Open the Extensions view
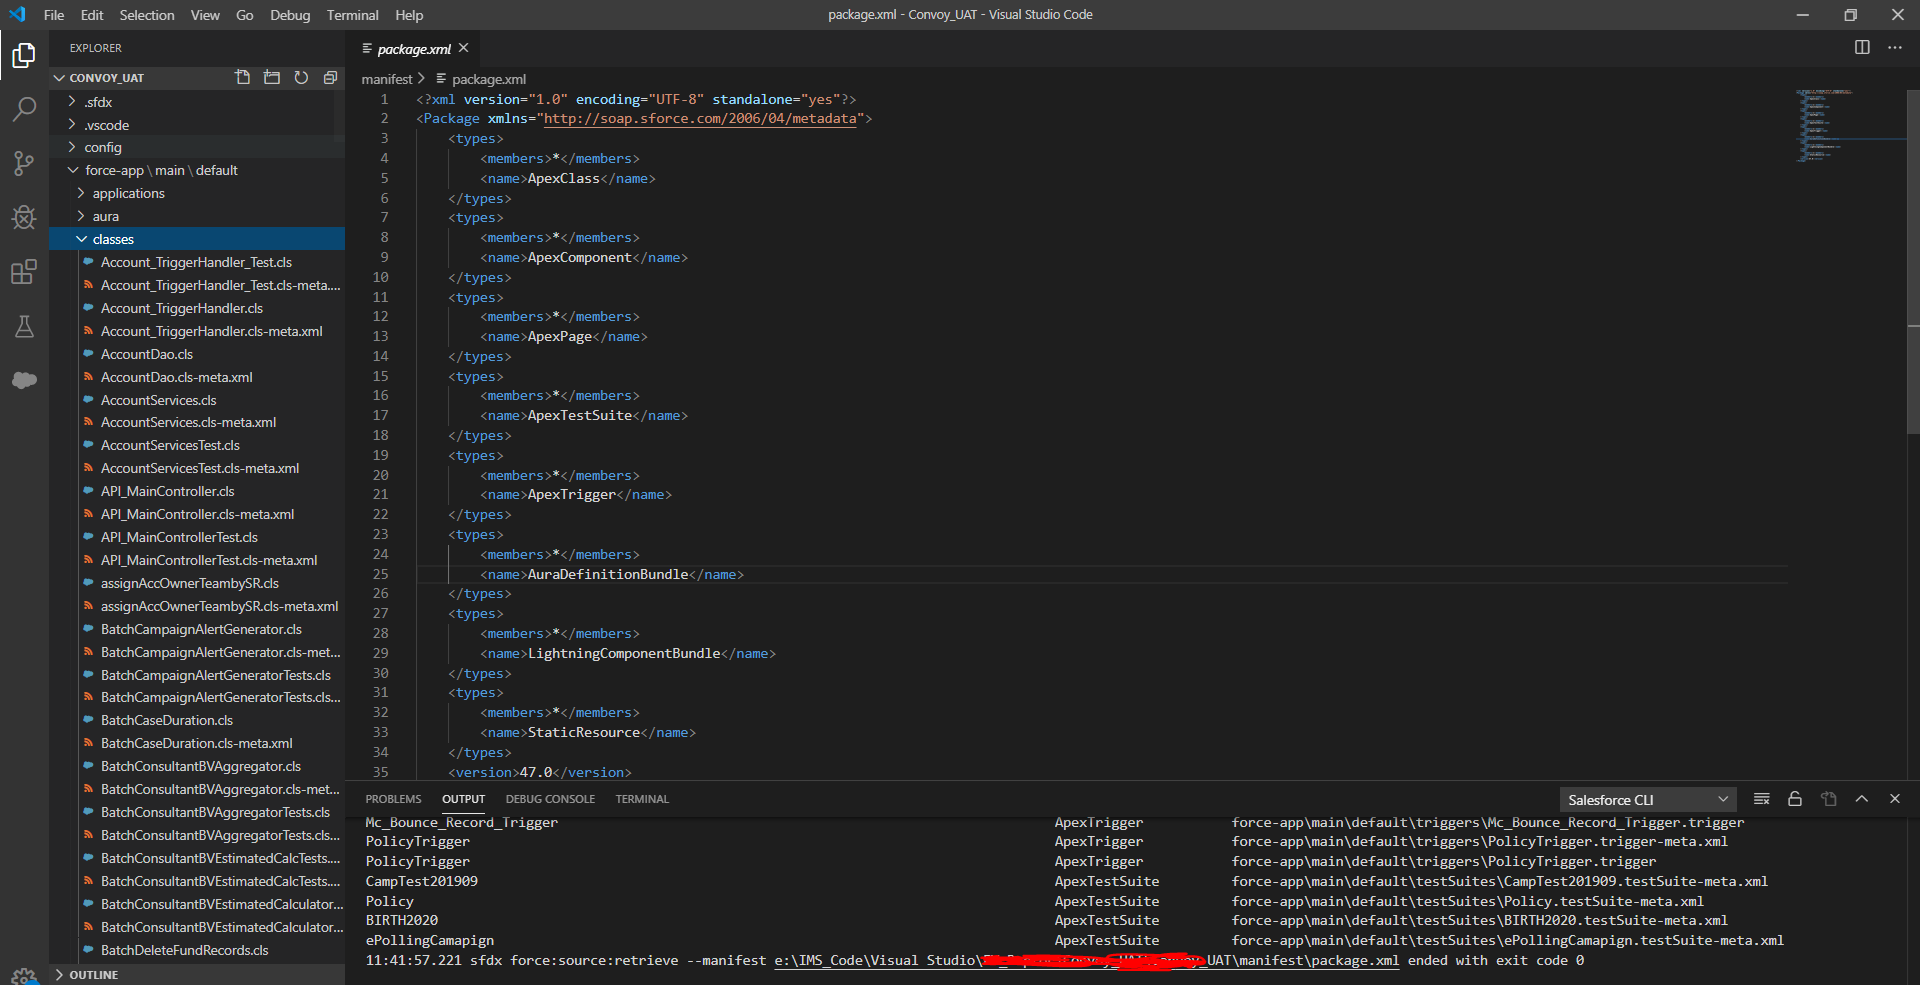Image resolution: width=1920 pixels, height=985 pixels. (24, 272)
